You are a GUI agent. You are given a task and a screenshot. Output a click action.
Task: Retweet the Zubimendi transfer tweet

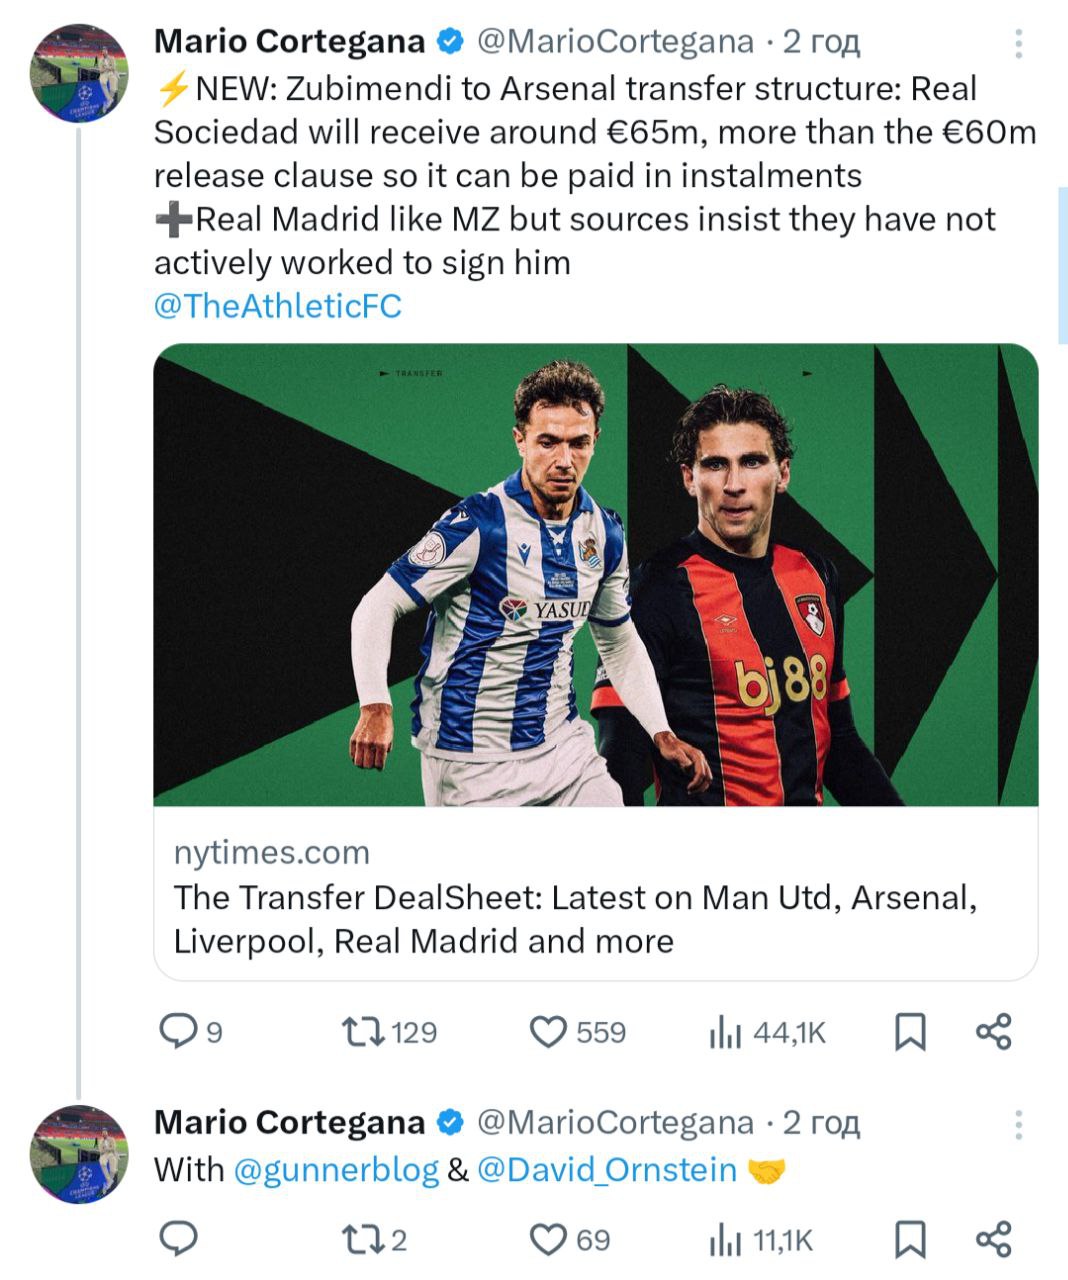(x=364, y=1031)
